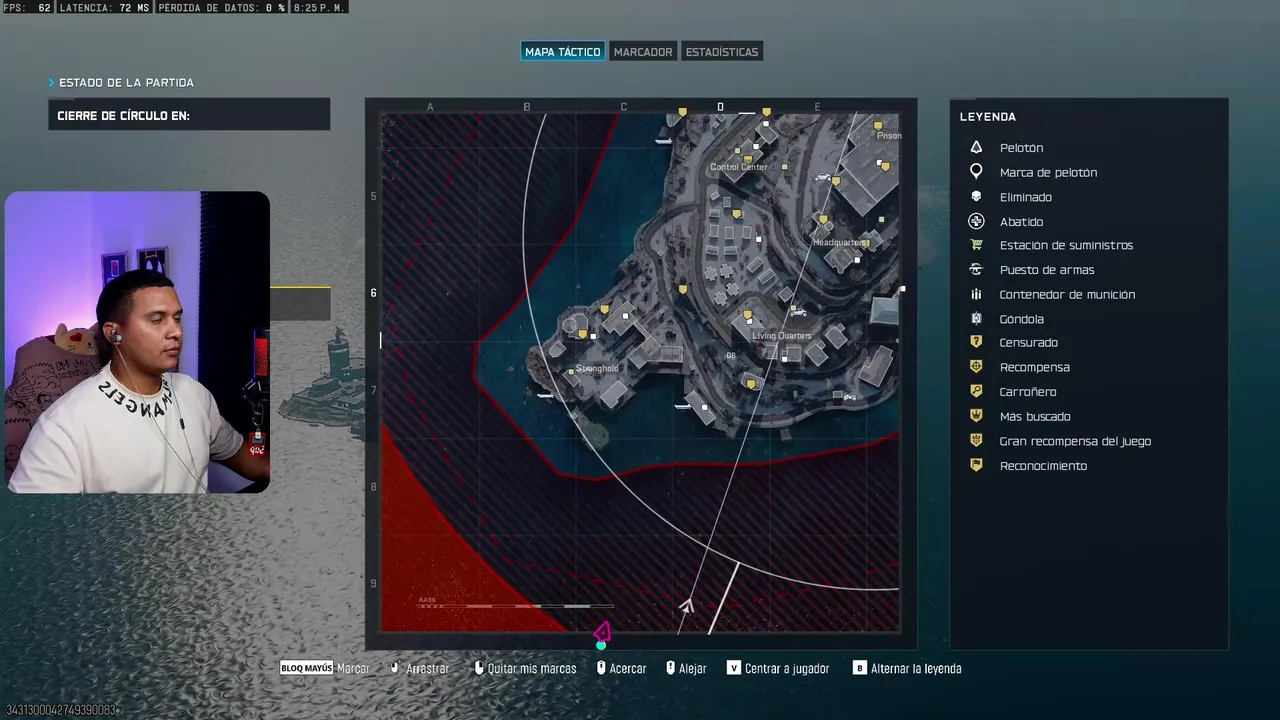The height and width of the screenshot is (720, 1280).
Task: Click Alternar la leyenda
Action: click(x=907, y=668)
